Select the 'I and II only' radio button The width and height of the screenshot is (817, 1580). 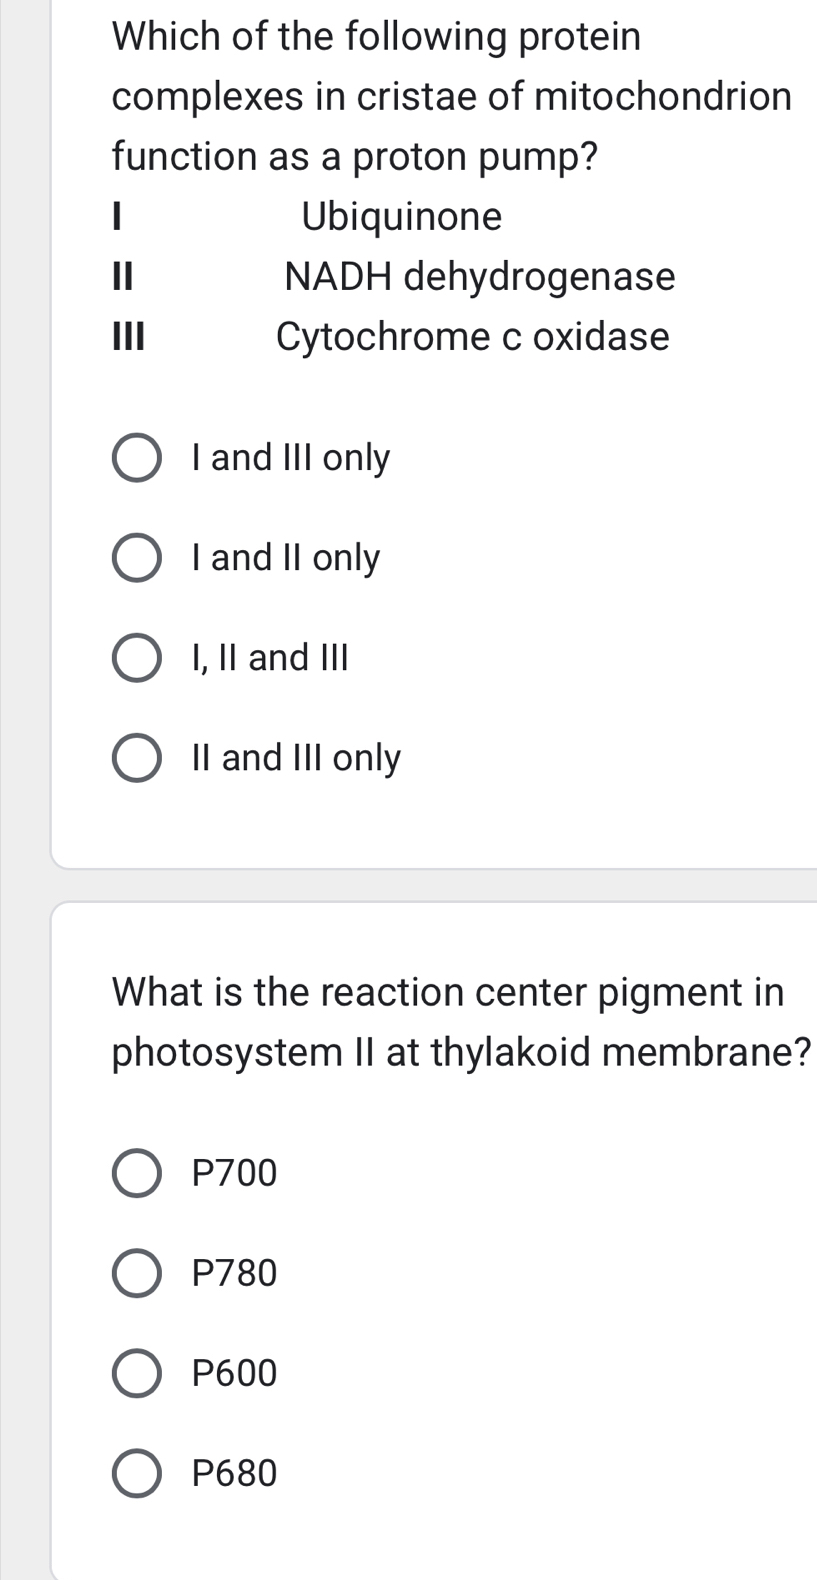[136, 558]
